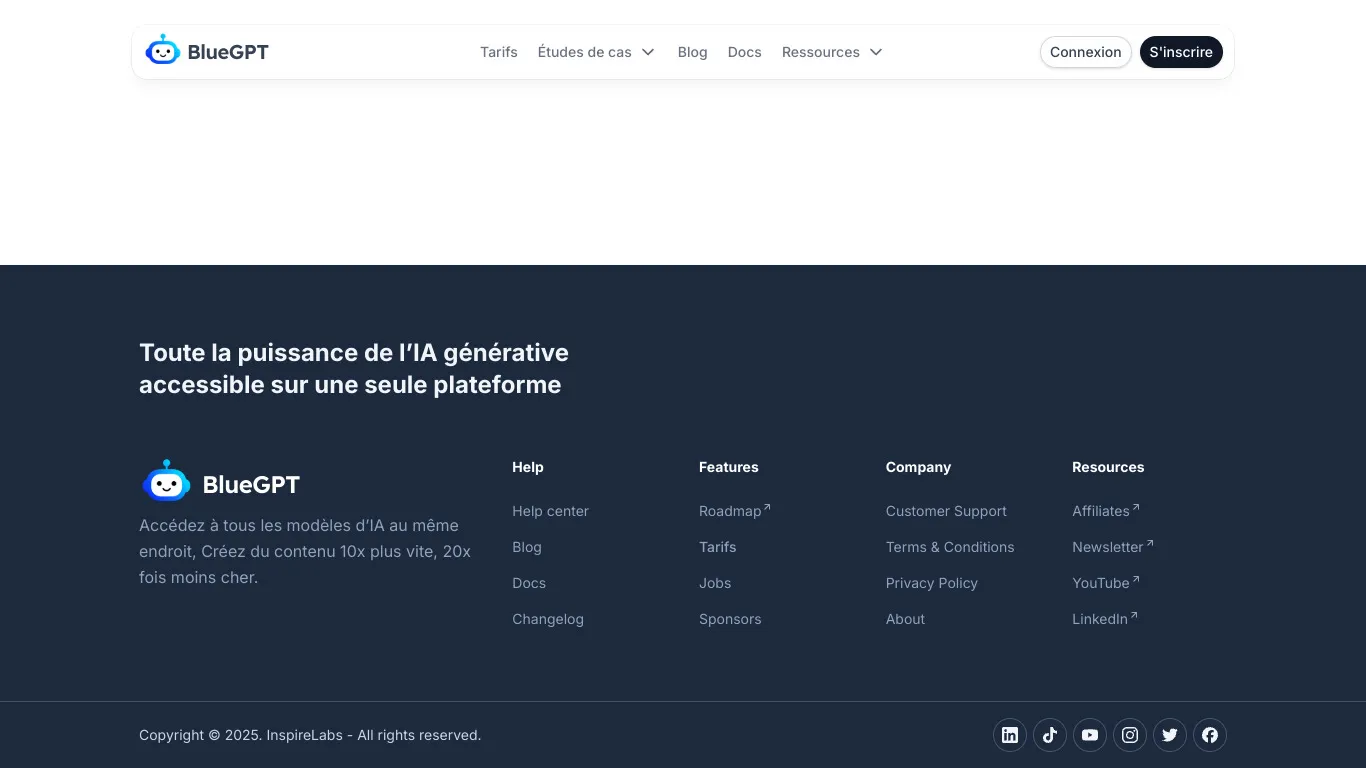Click the BlueGPT robot logo in header

(x=163, y=51)
